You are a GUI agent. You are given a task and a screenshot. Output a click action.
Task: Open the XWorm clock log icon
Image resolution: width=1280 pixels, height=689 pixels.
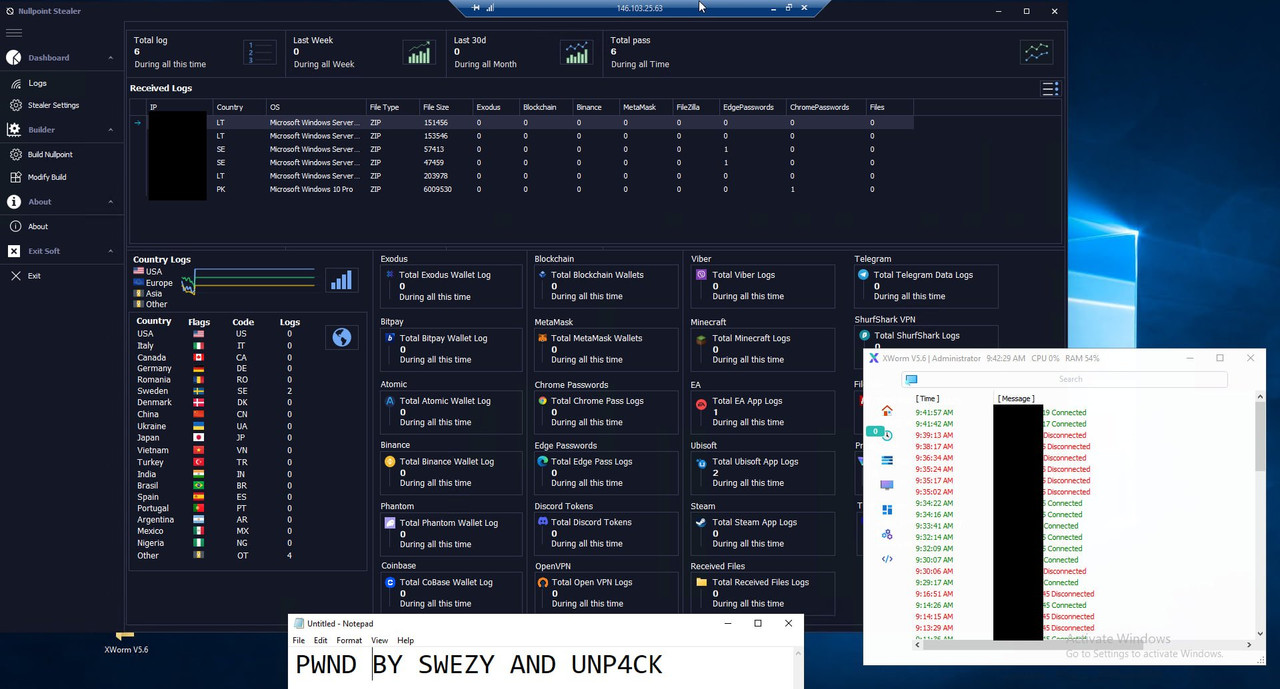[886, 435]
